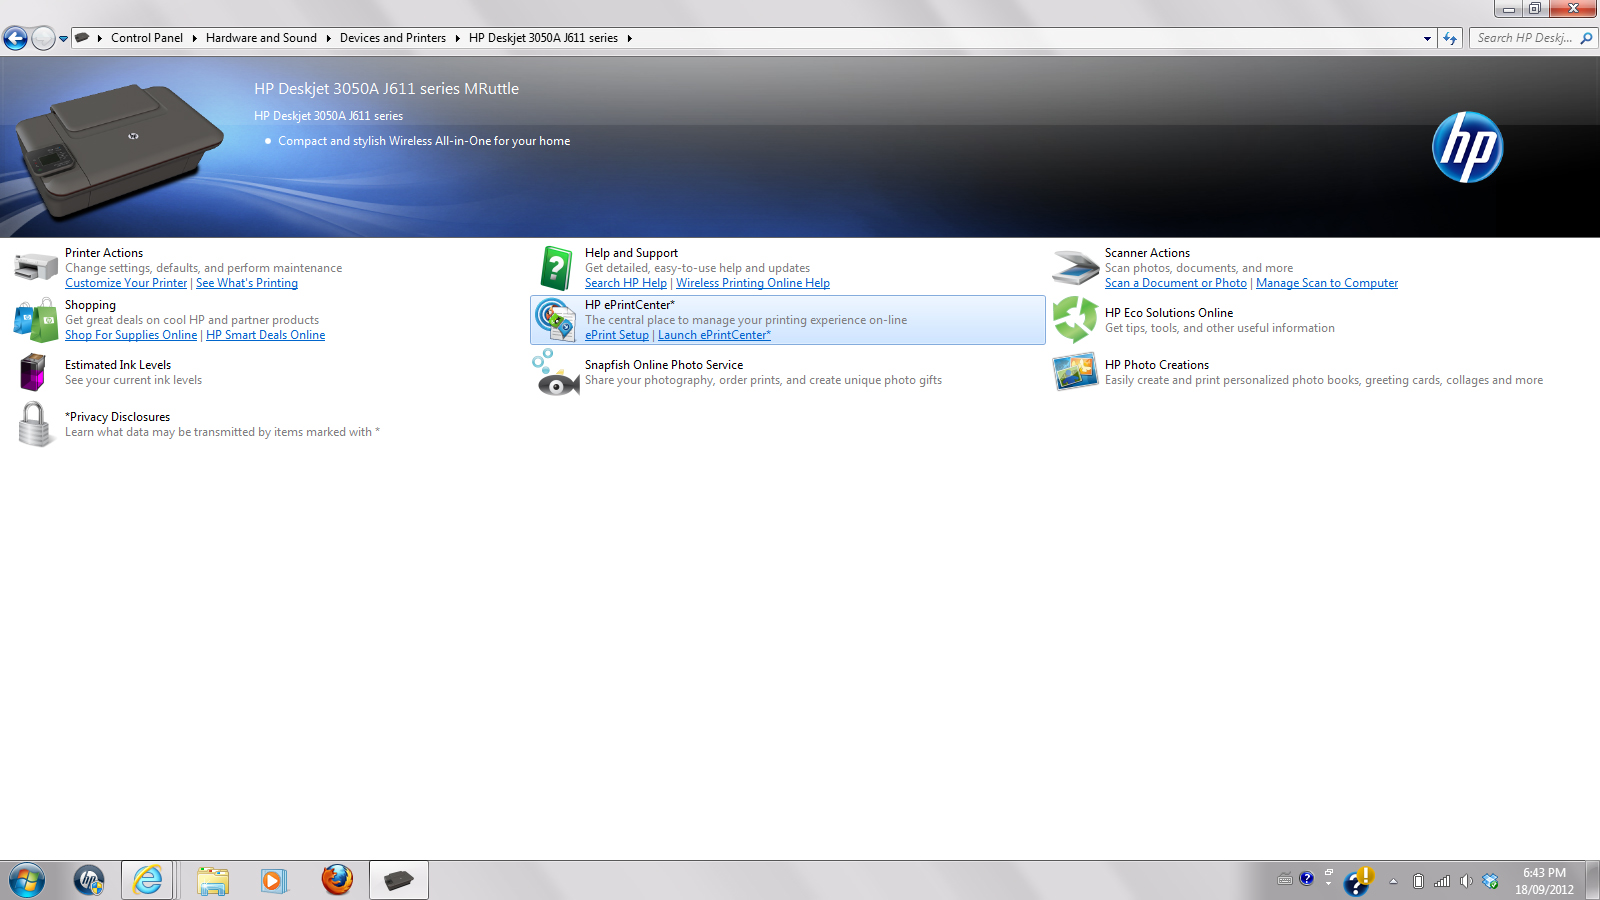Open the HP alert tray icon with exclamation
The height and width of the screenshot is (900, 1600).
tap(1359, 881)
